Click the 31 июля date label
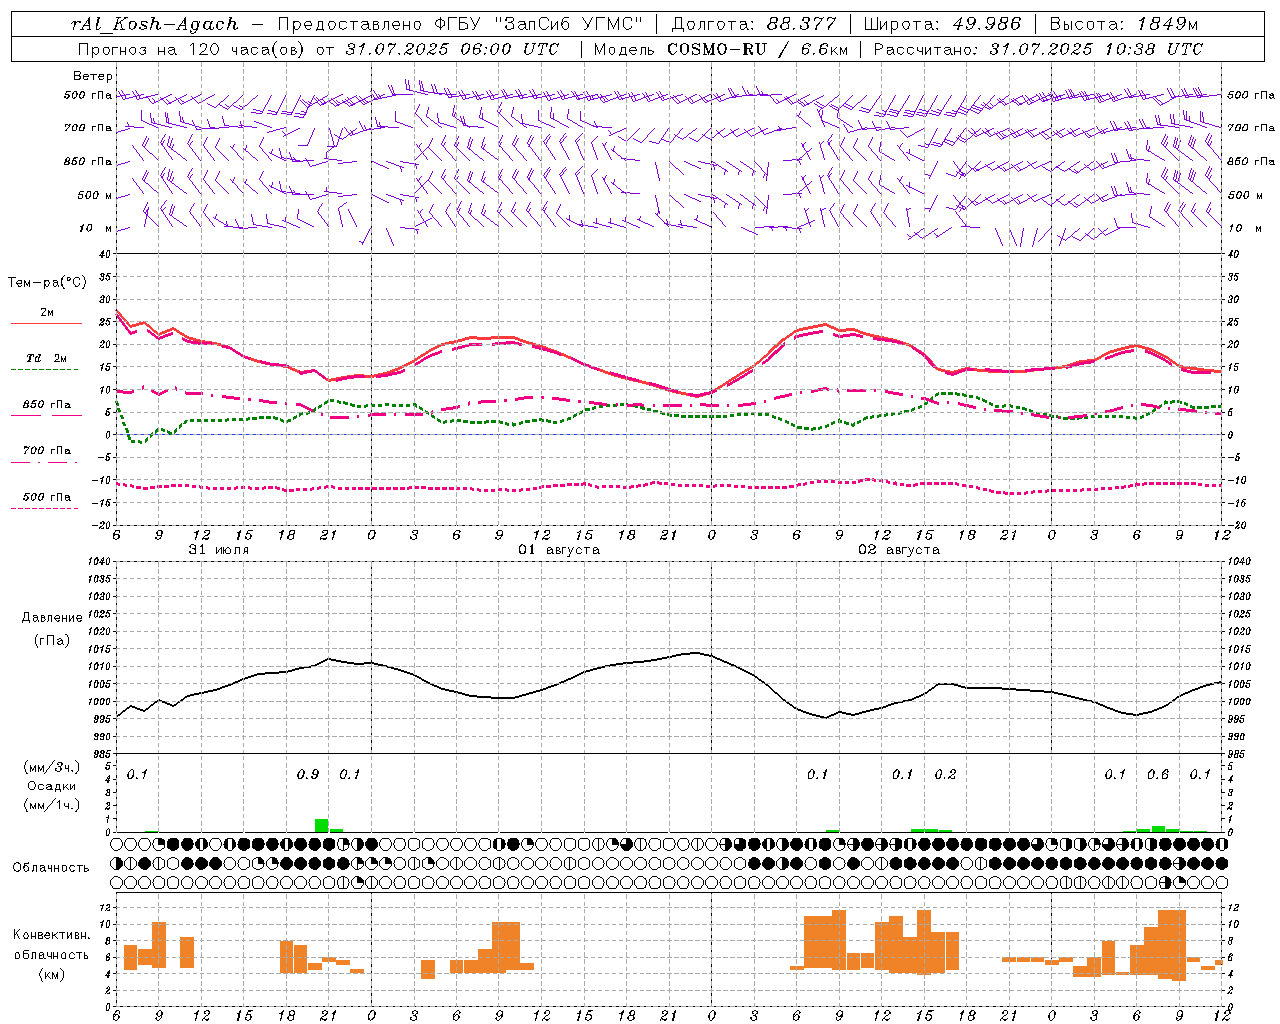Screen dimensions: 1280x1024 [219, 550]
